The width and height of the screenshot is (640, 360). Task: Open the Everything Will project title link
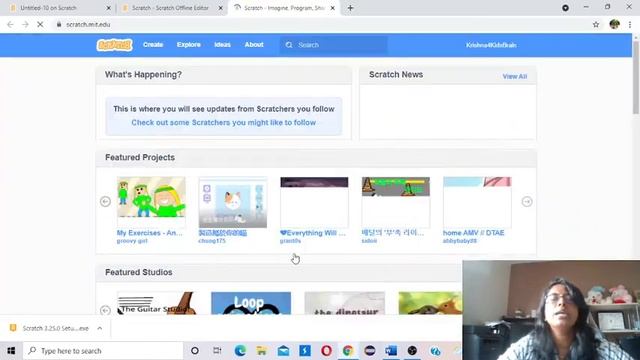click(x=313, y=233)
